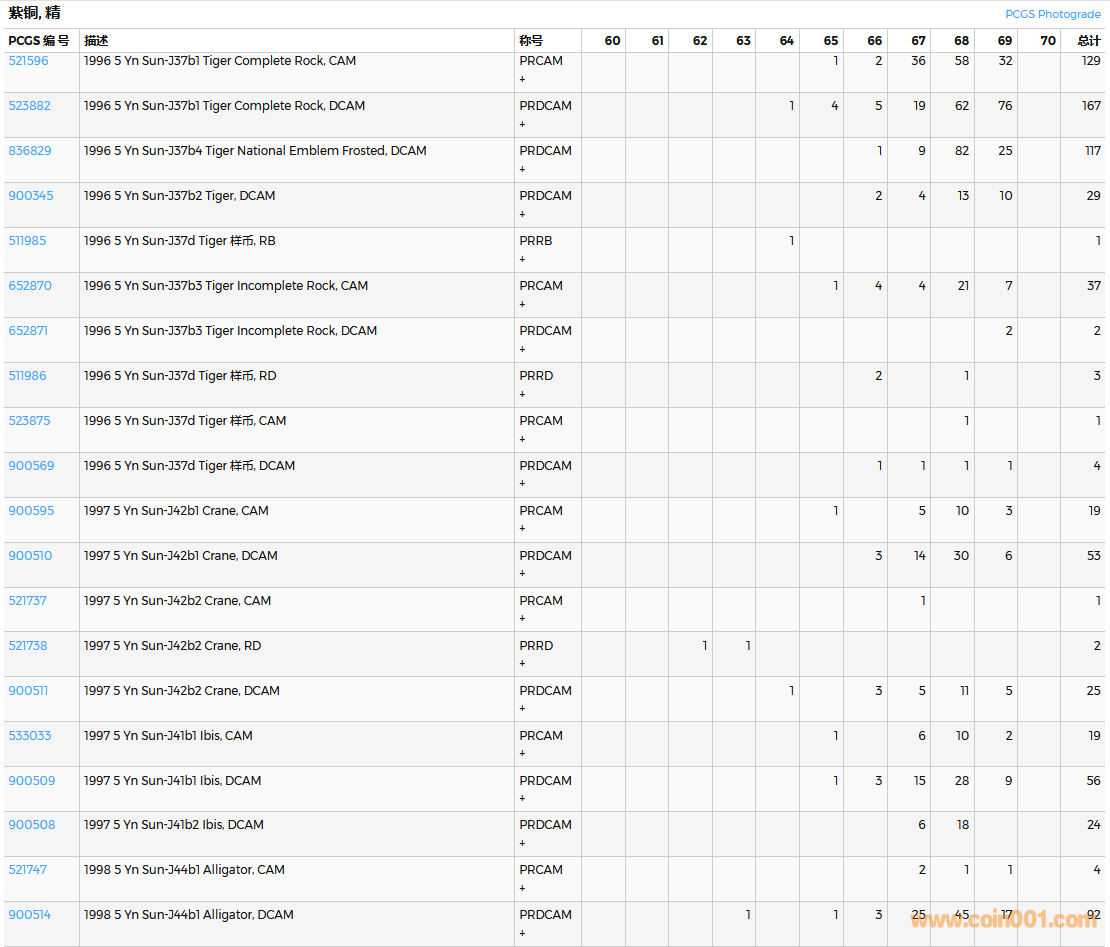
Task: Expand plus for 1998 Alligator CAM row
Action: (x=522, y=888)
